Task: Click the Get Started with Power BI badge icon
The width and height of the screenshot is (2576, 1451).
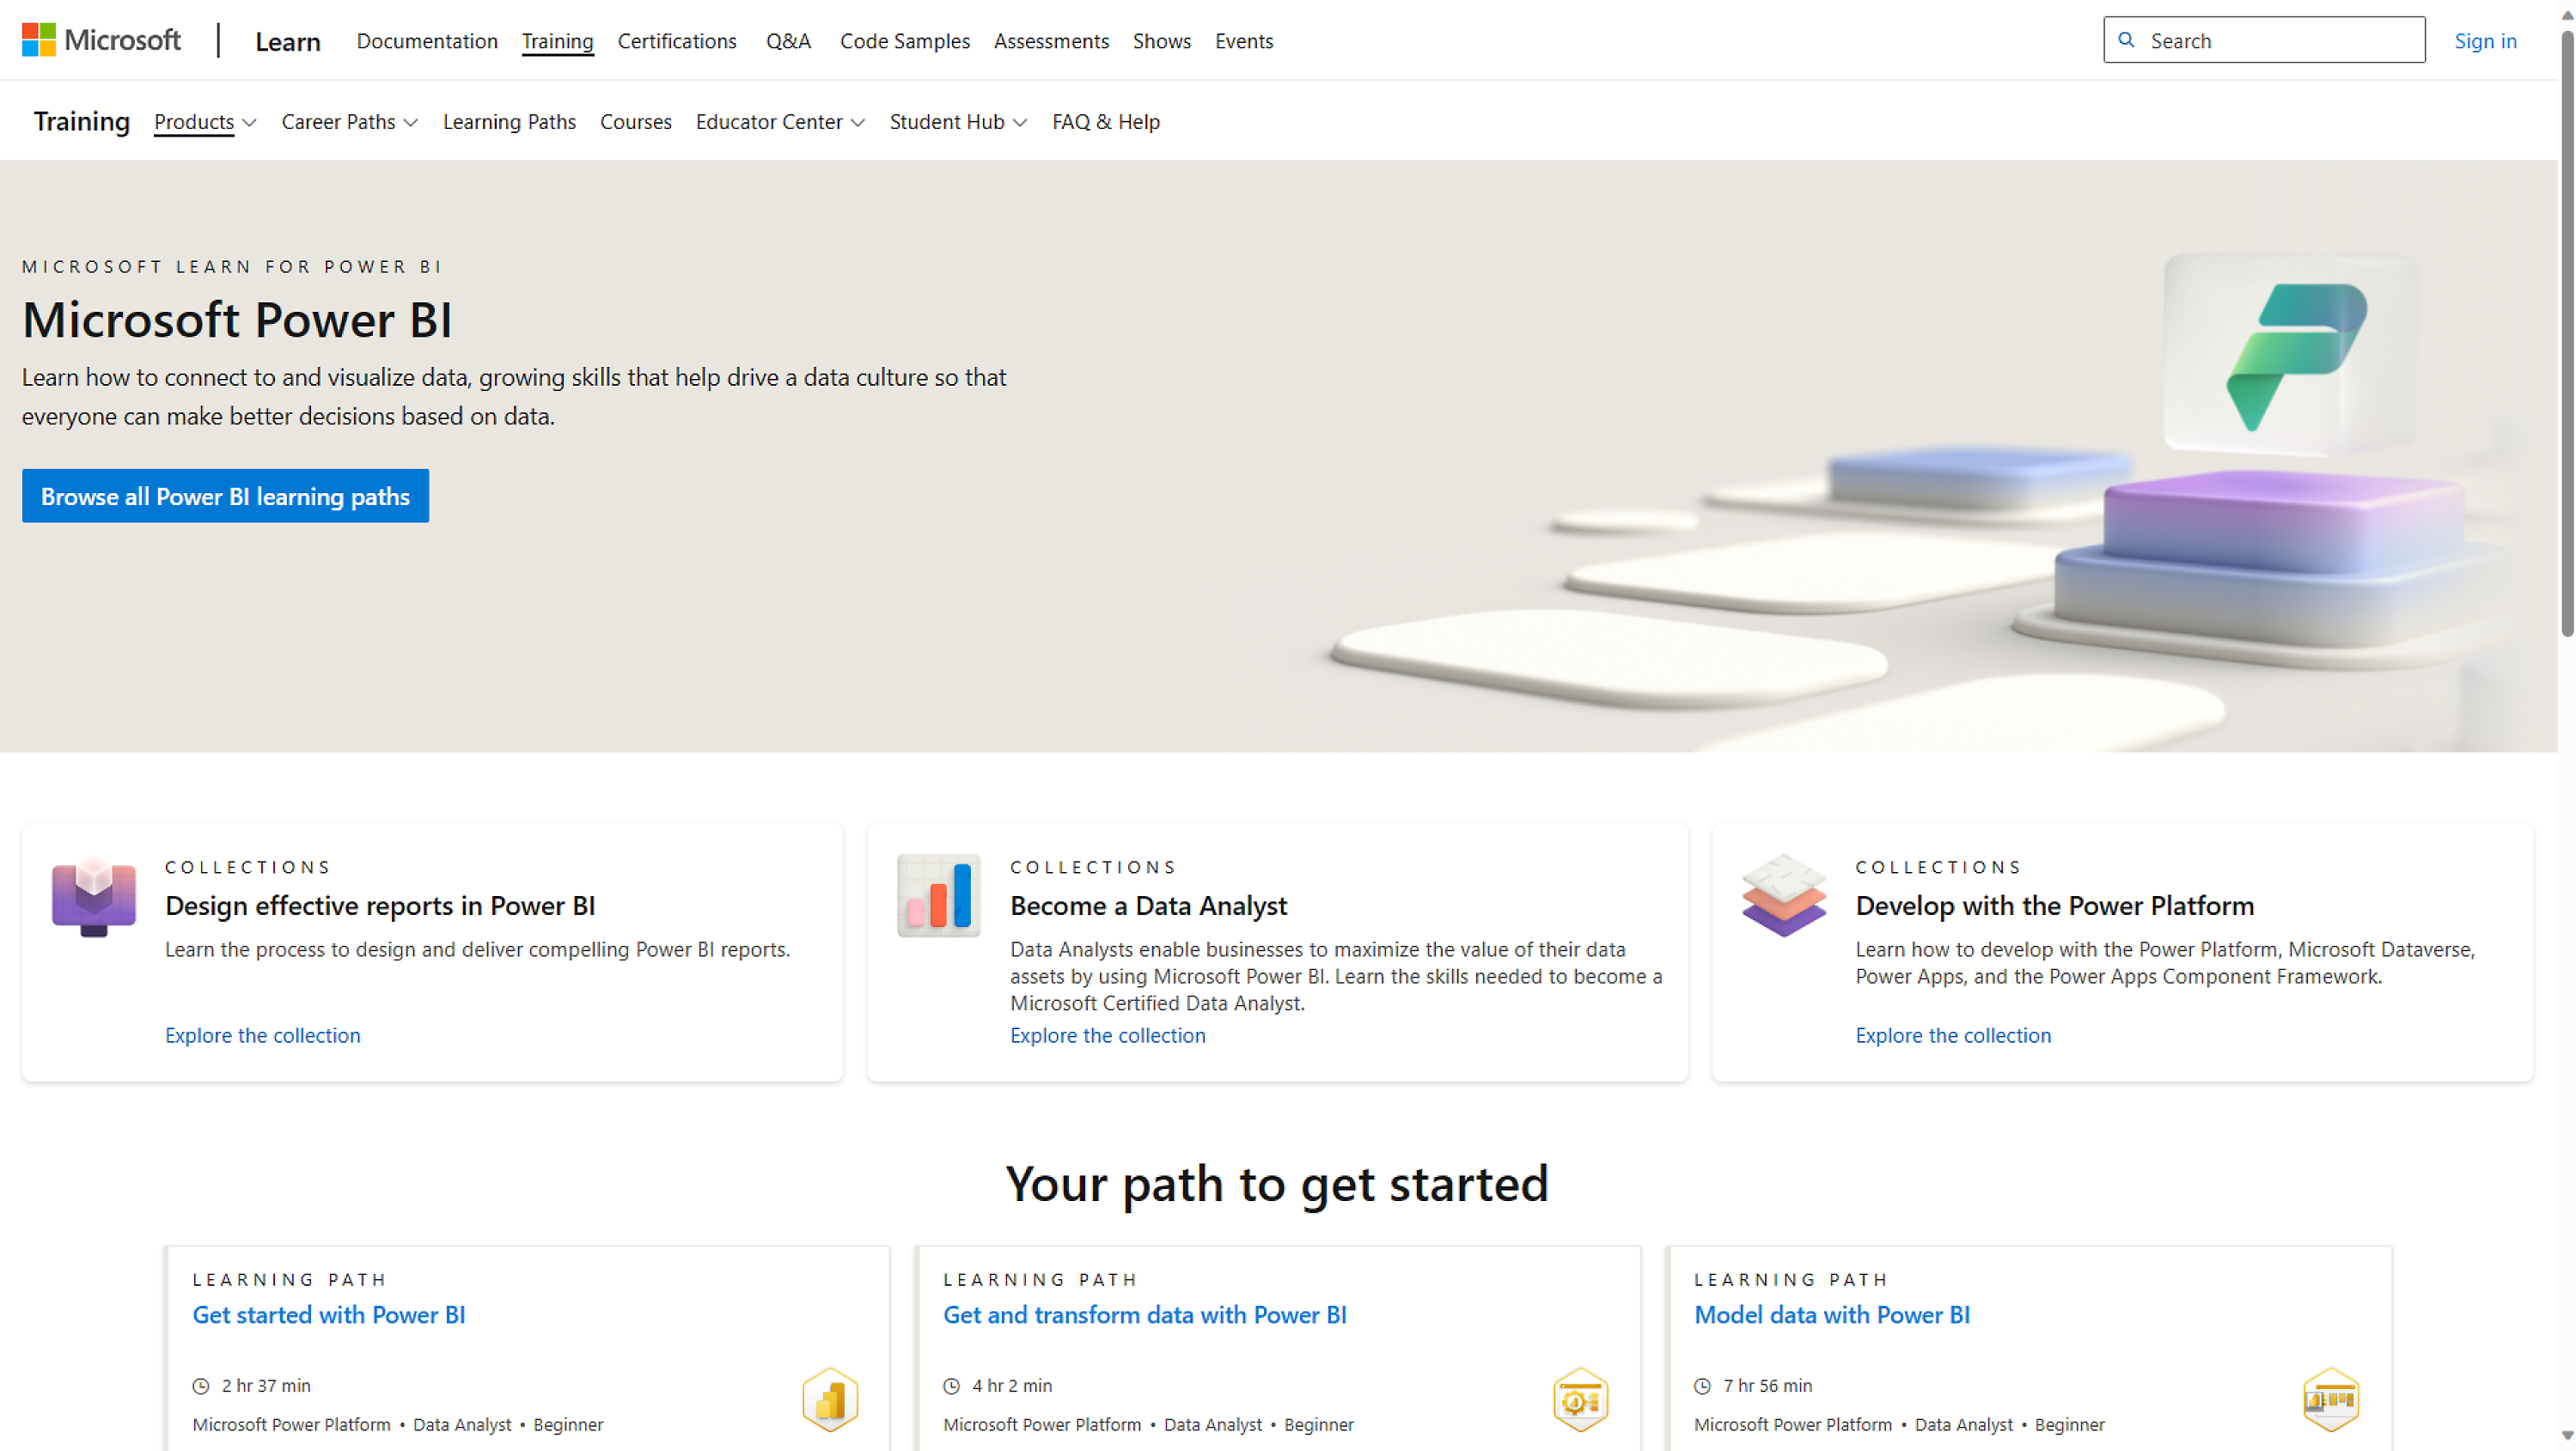Action: tap(828, 1399)
